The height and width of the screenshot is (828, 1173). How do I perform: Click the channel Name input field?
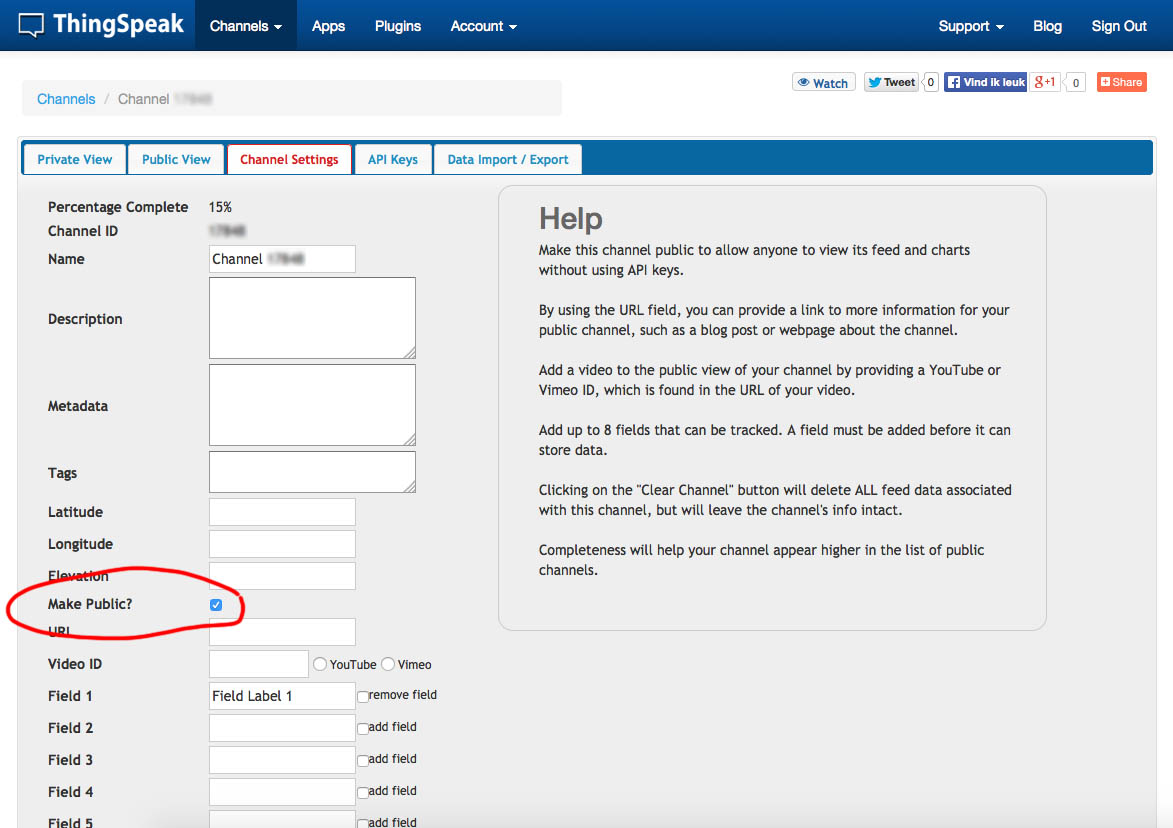coord(282,259)
